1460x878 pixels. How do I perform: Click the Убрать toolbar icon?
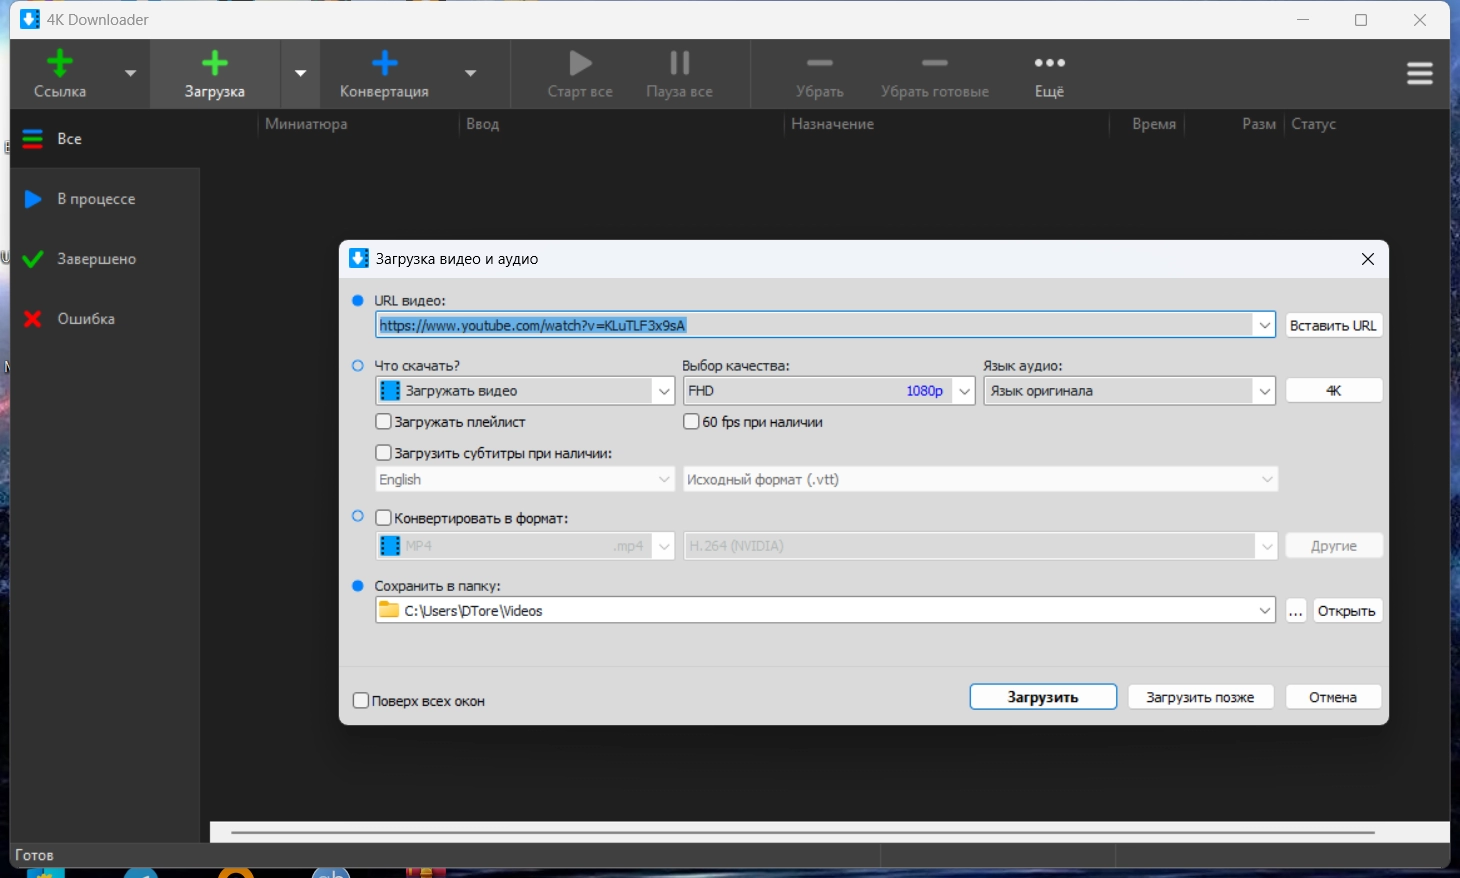(x=820, y=63)
